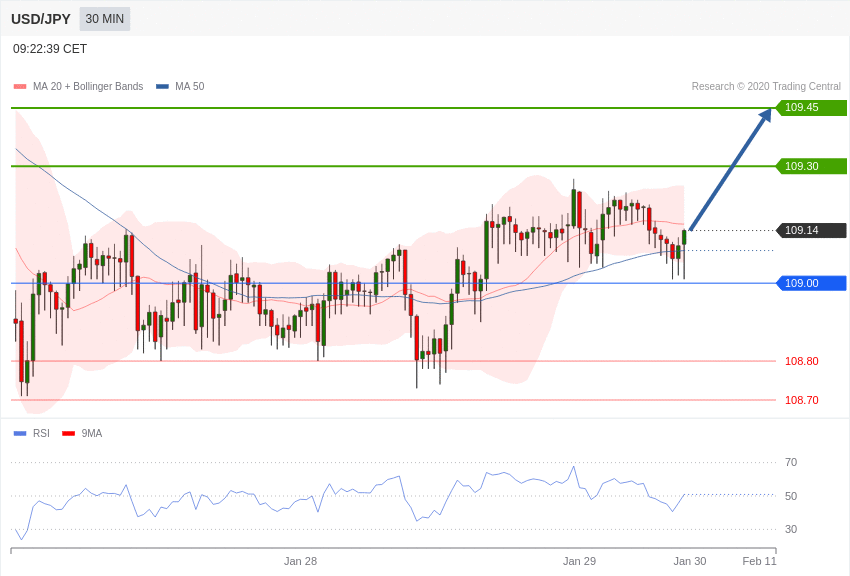Click the 30 MIN timeframe badge
The height and width of the screenshot is (576, 850).
tap(105, 19)
